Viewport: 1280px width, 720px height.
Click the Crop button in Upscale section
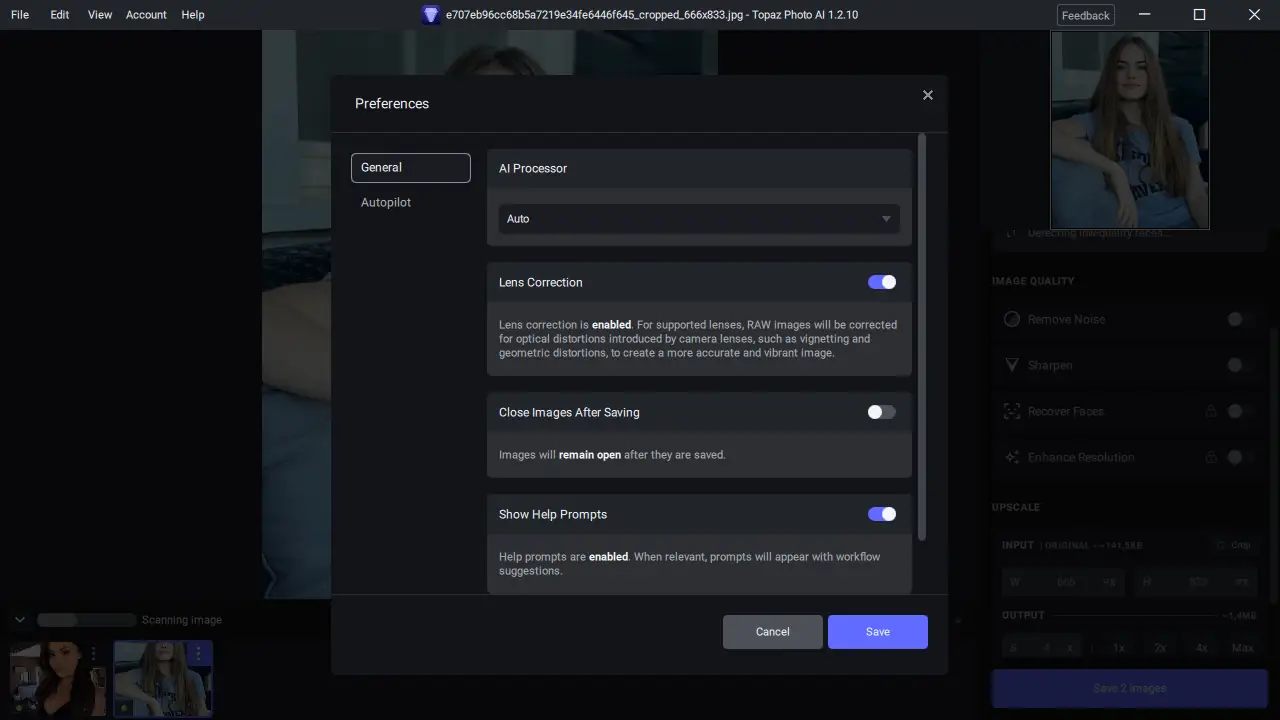pos(1233,545)
